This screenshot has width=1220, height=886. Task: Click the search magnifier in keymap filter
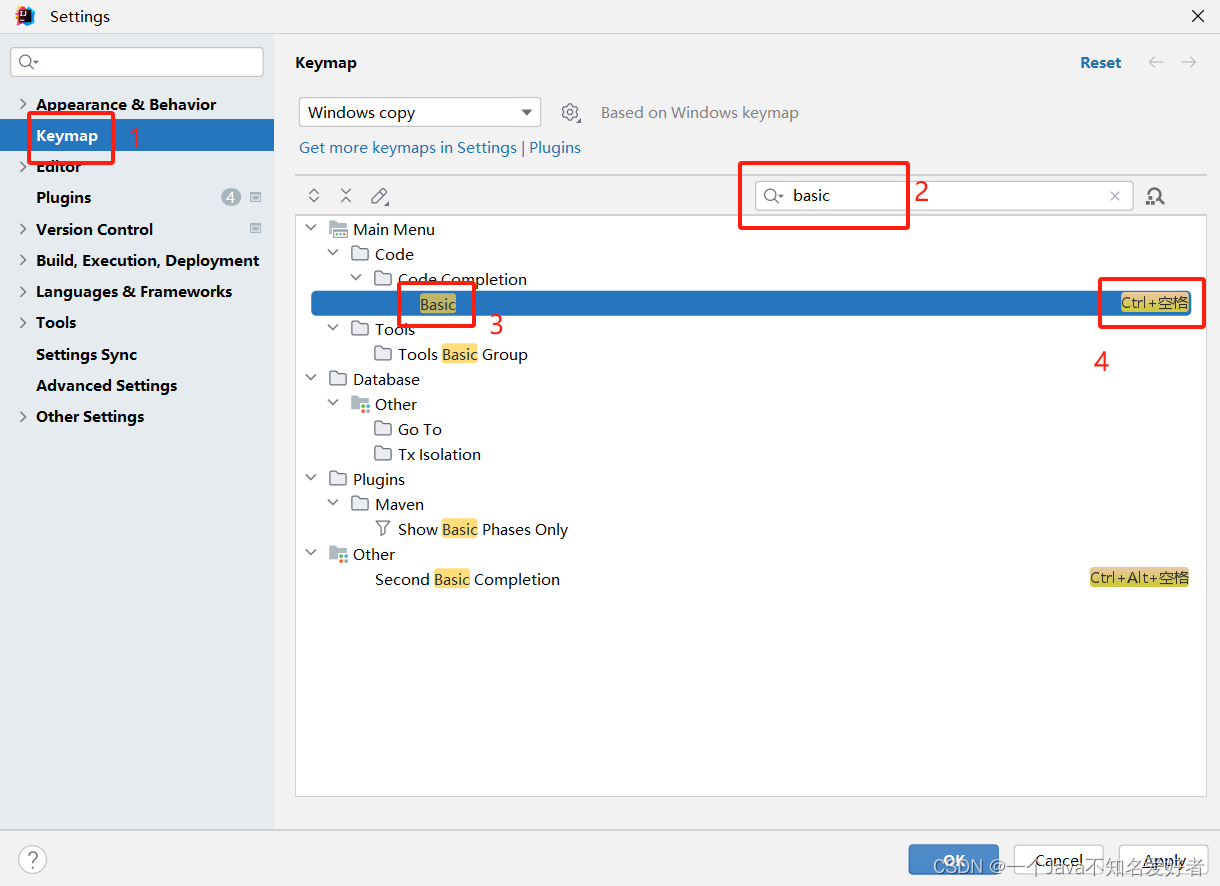pyautogui.click(x=773, y=196)
